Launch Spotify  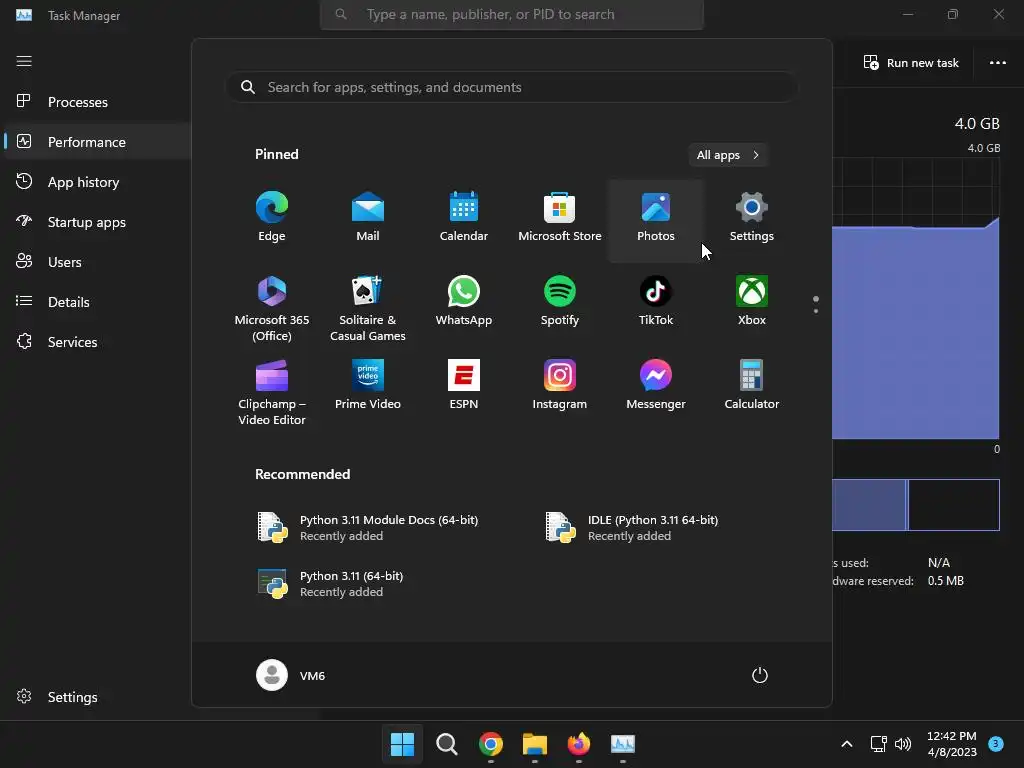(560, 302)
